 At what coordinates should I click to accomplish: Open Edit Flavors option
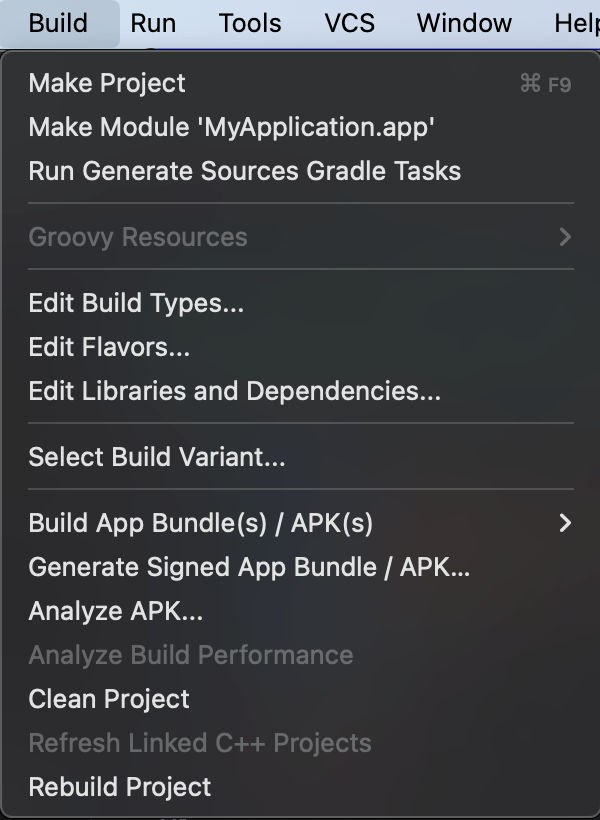click(x=300, y=347)
